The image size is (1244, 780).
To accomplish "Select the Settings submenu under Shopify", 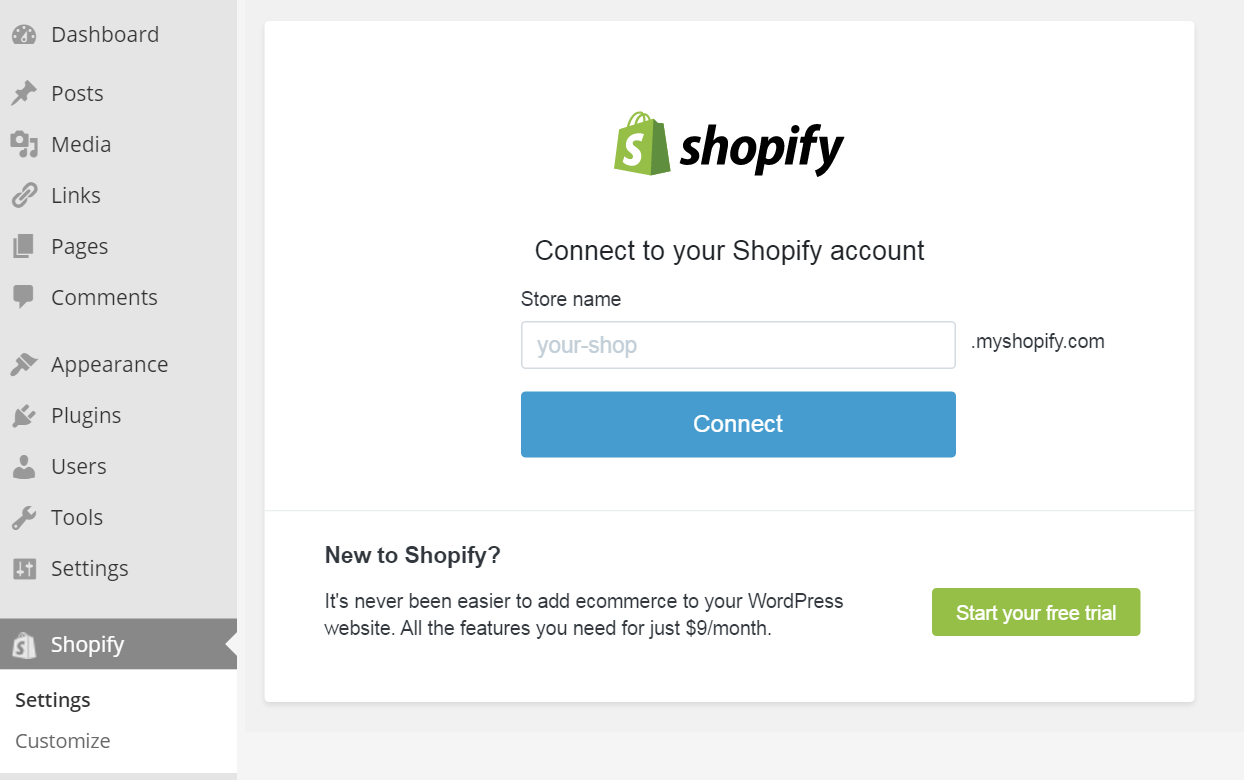I will (53, 700).
